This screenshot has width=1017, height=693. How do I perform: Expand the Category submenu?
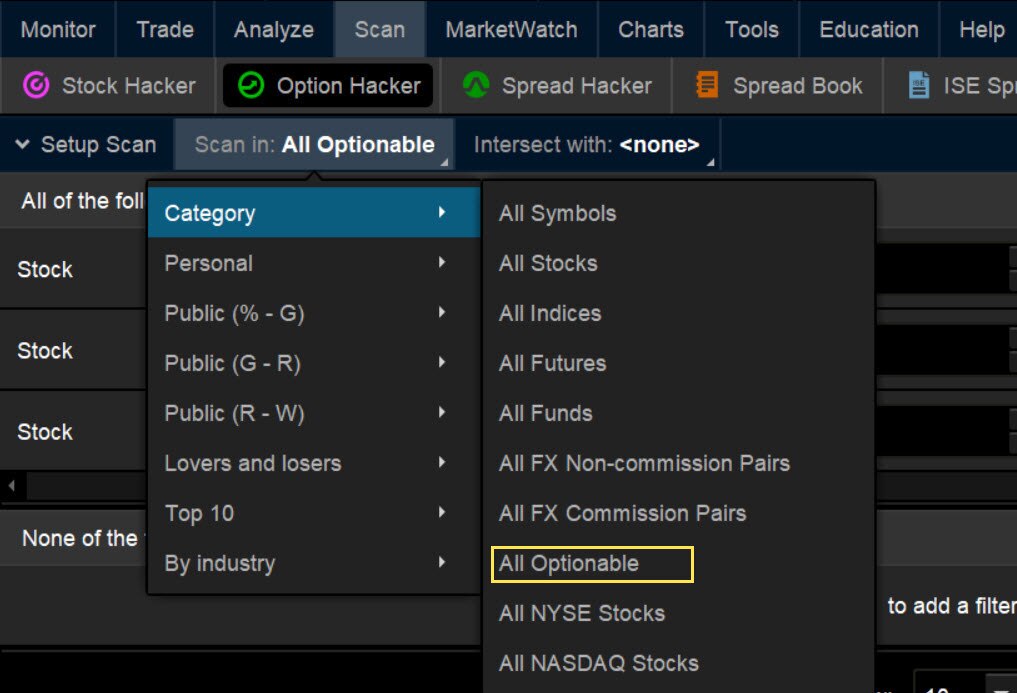click(314, 213)
